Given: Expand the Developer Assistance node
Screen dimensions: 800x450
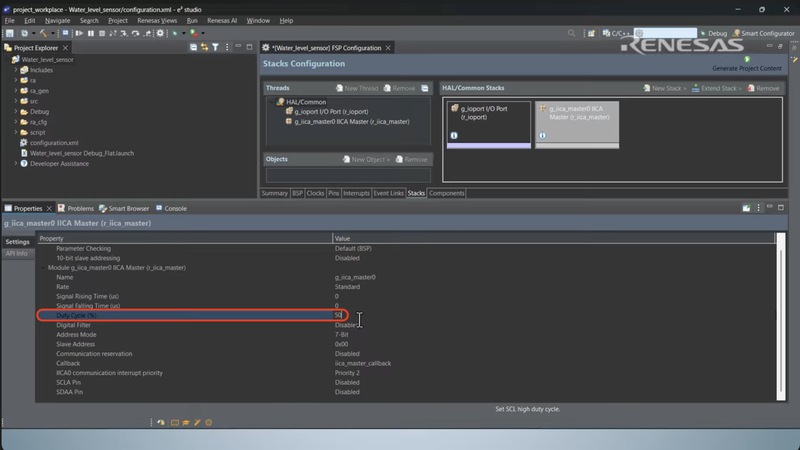Looking at the screenshot, I should [x=16, y=163].
